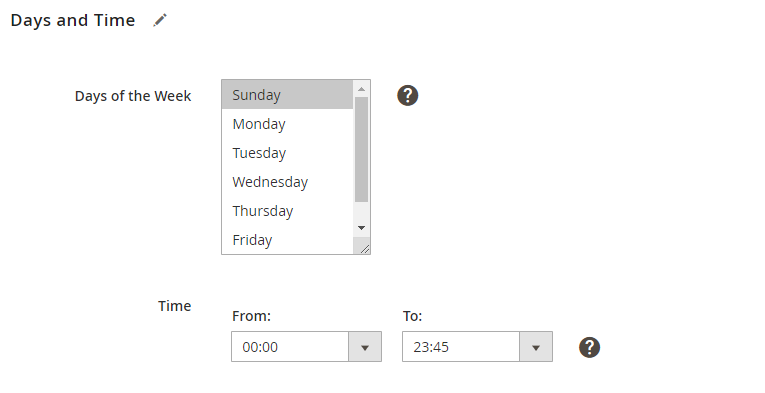Expand the From time dropdown arrow

[x=365, y=347]
